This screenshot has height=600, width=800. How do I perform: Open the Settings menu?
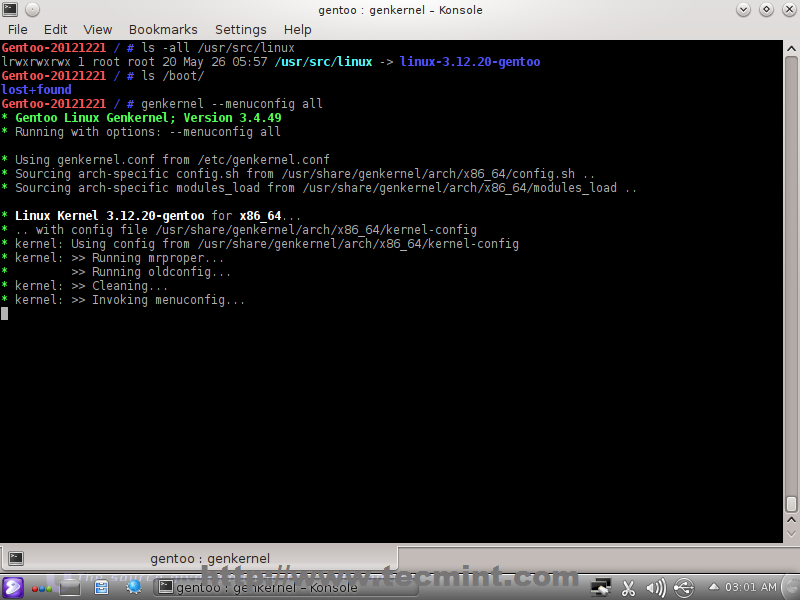[240, 30]
